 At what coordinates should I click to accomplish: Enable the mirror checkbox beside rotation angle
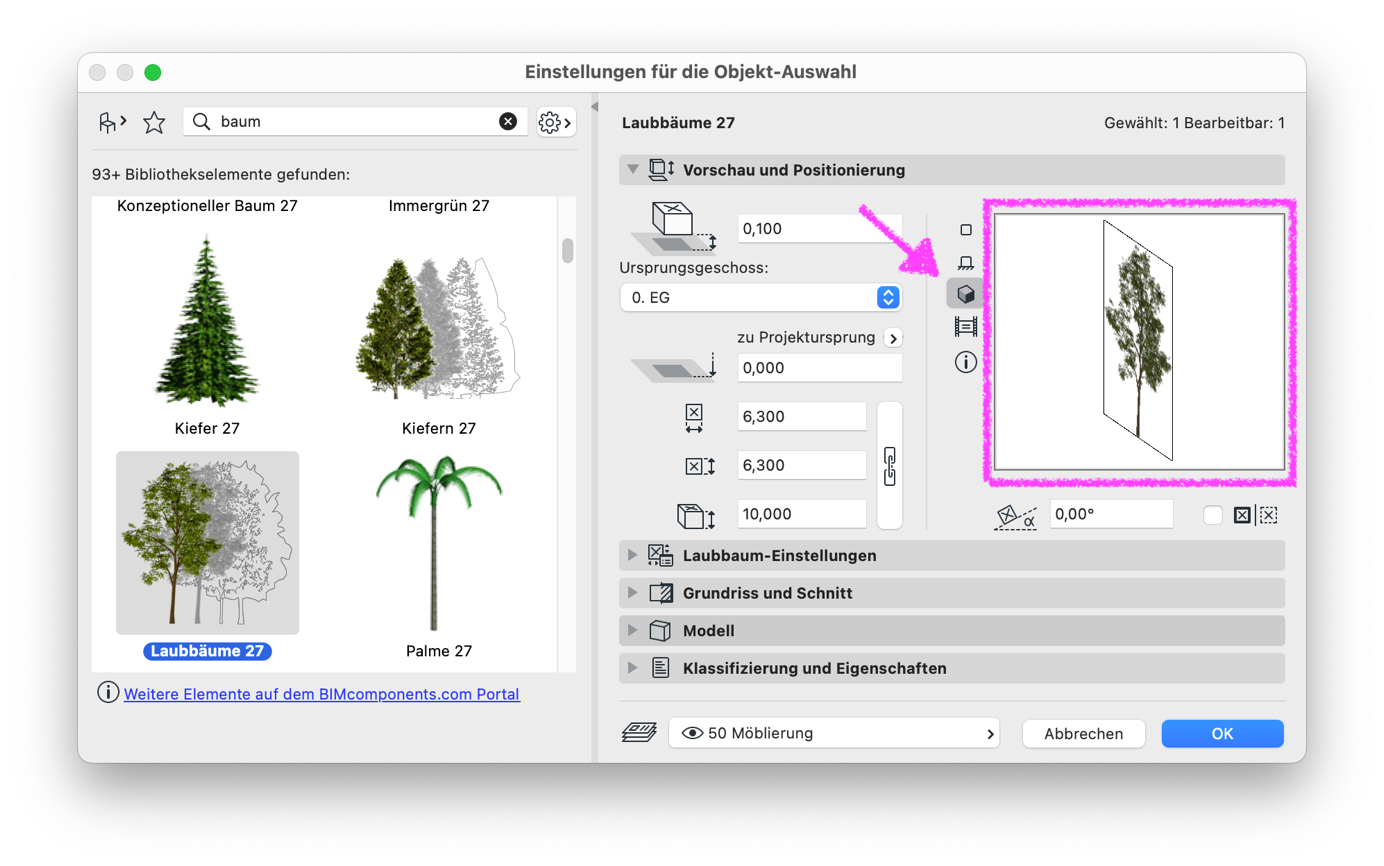[1213, 515]
